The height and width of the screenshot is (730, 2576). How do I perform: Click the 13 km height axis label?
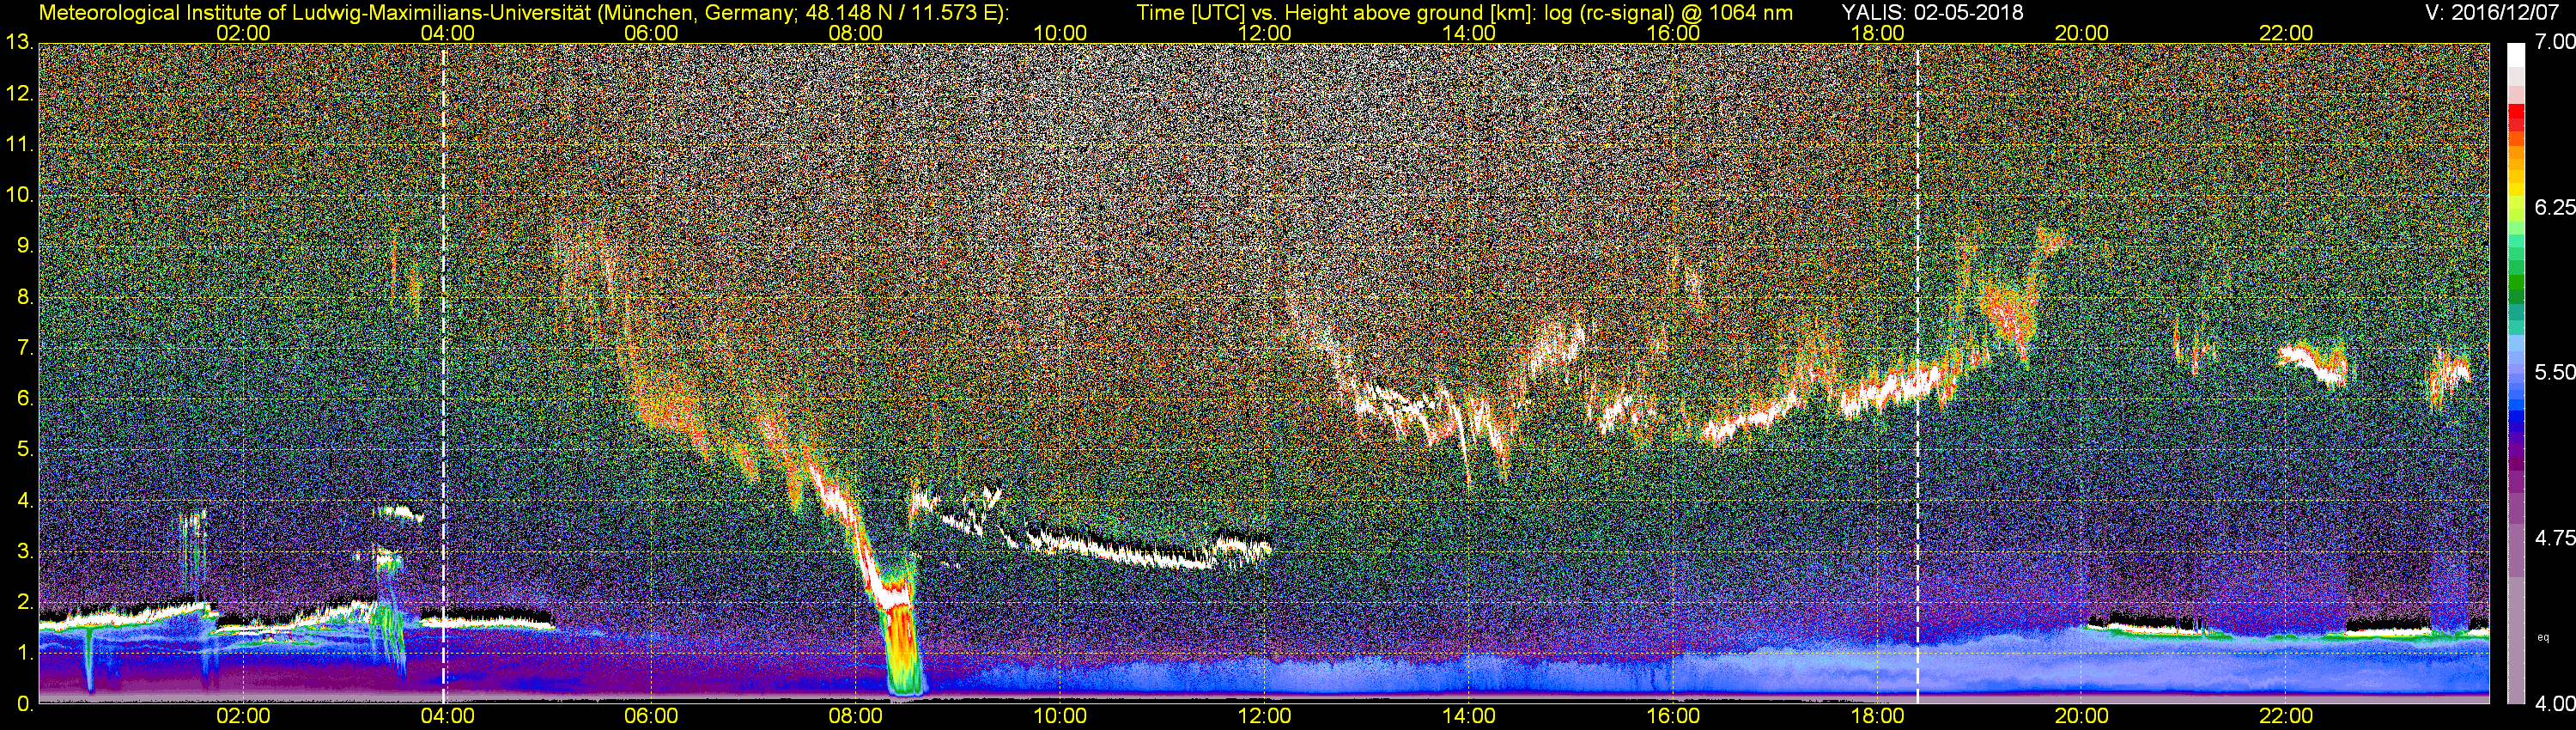tap(19, 43)
